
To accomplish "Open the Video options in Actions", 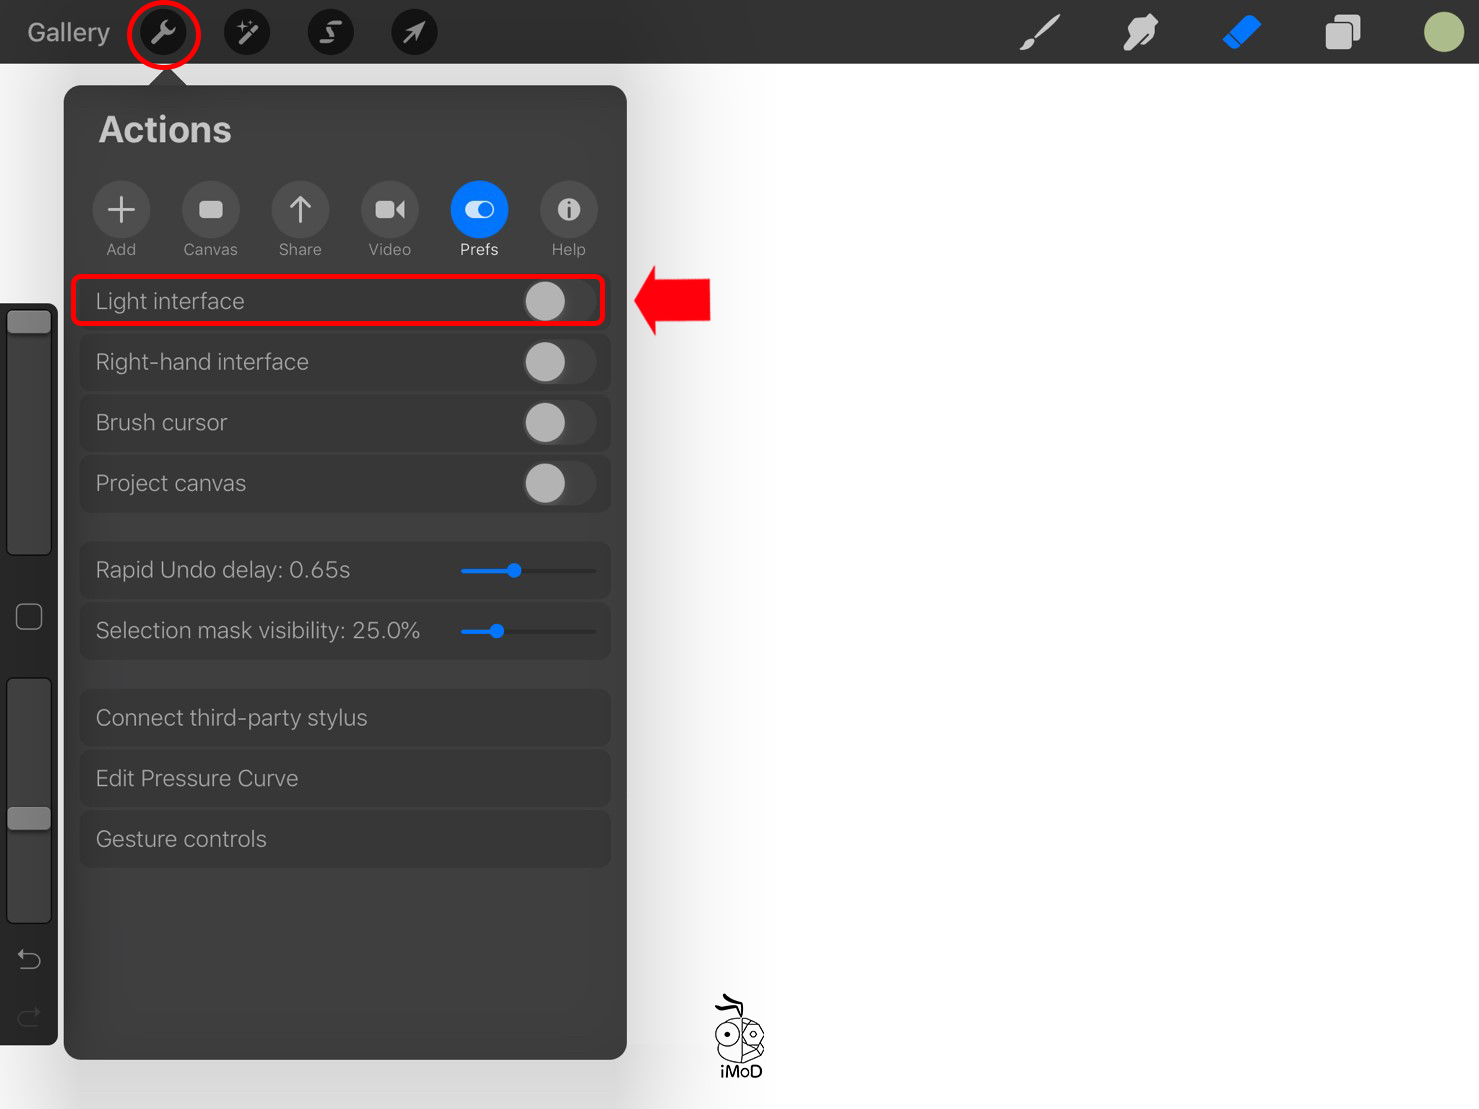I will click(x=389, y=209).
